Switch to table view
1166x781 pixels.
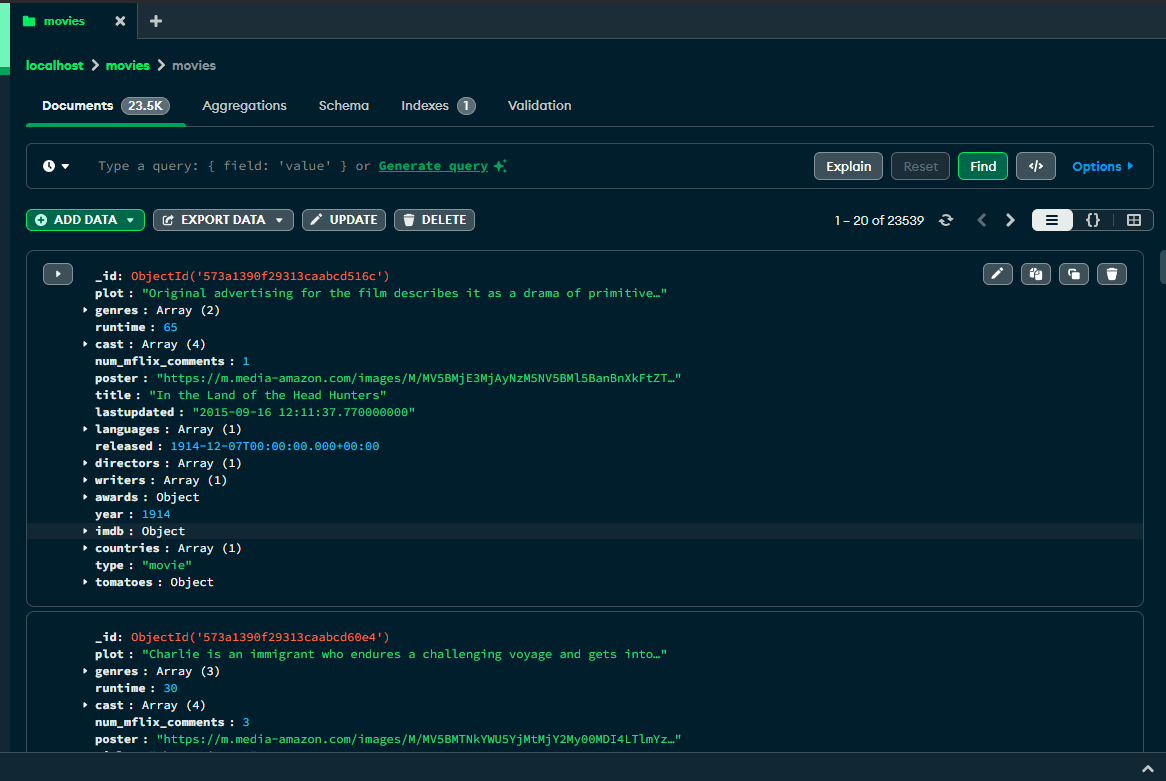(1133, 220)
